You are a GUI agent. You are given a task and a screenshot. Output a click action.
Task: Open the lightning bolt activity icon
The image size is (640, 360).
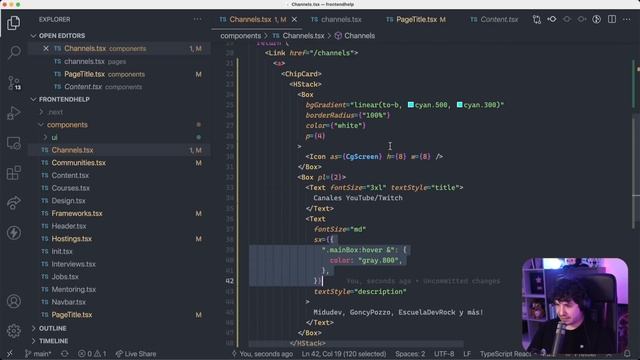point(13,233)
